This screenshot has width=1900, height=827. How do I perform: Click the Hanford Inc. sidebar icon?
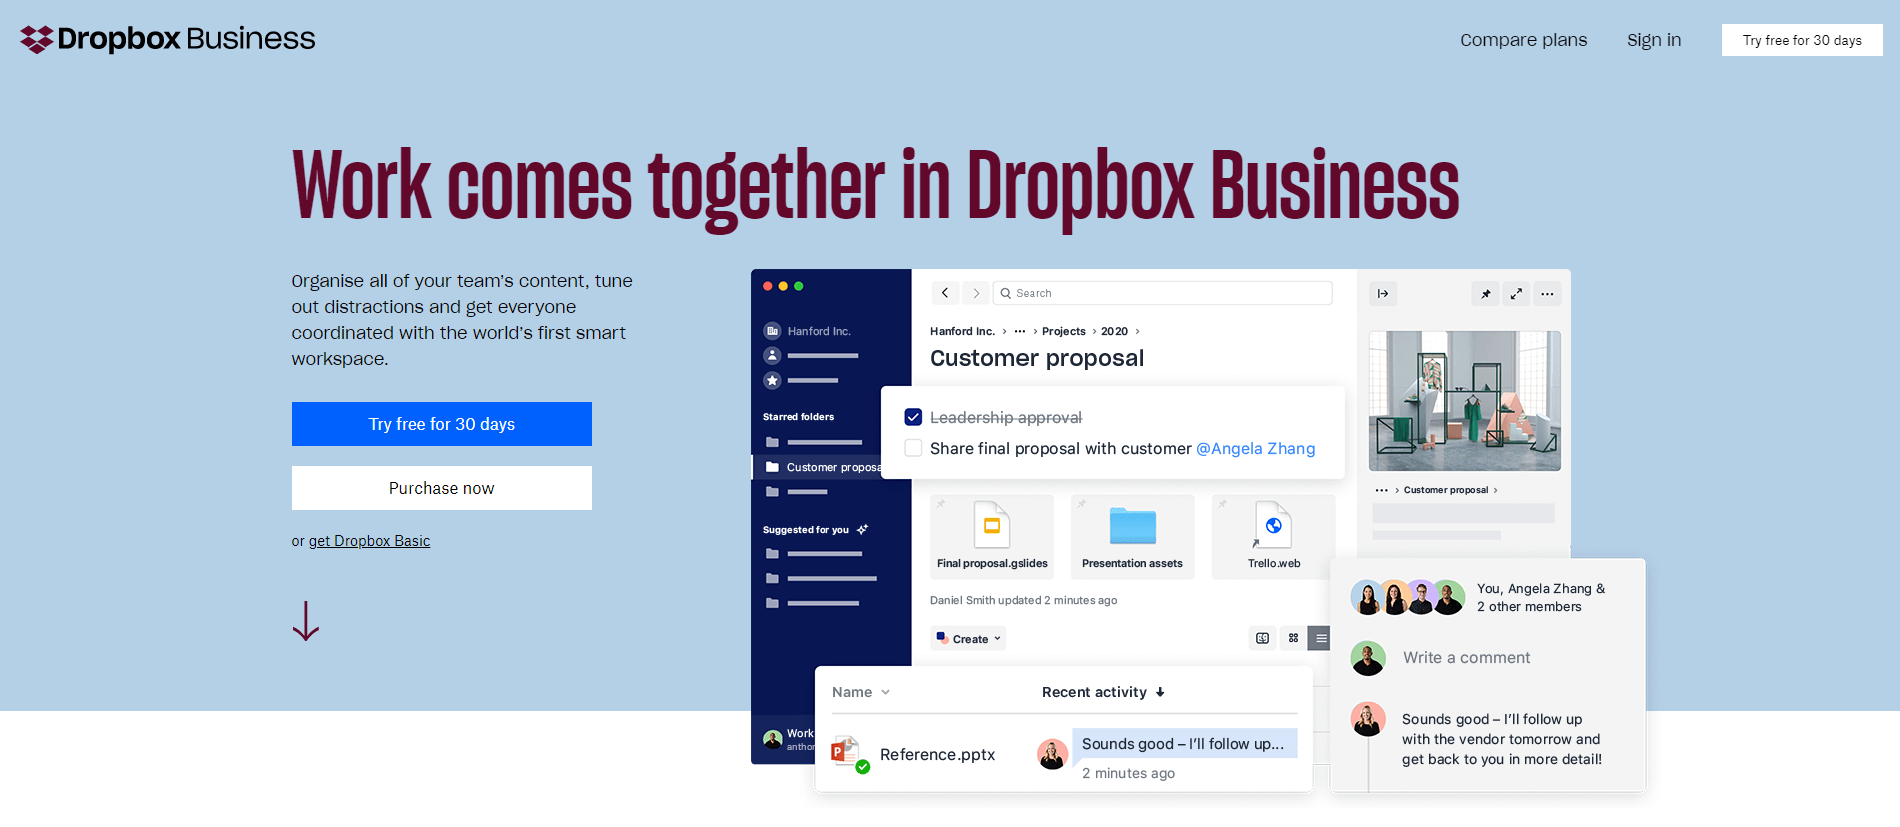[772, 331]
